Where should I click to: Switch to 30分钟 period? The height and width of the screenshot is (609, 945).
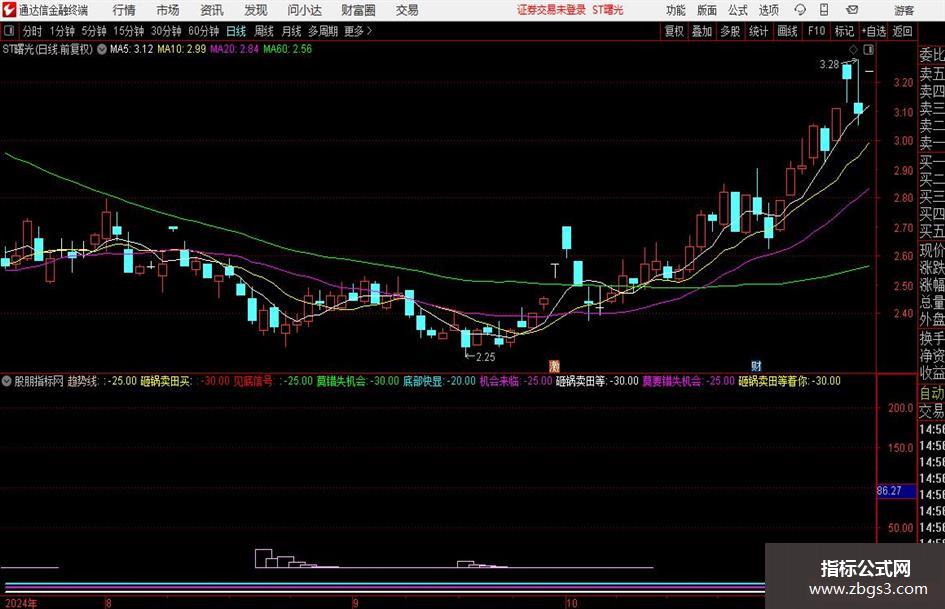pos(166,31)
